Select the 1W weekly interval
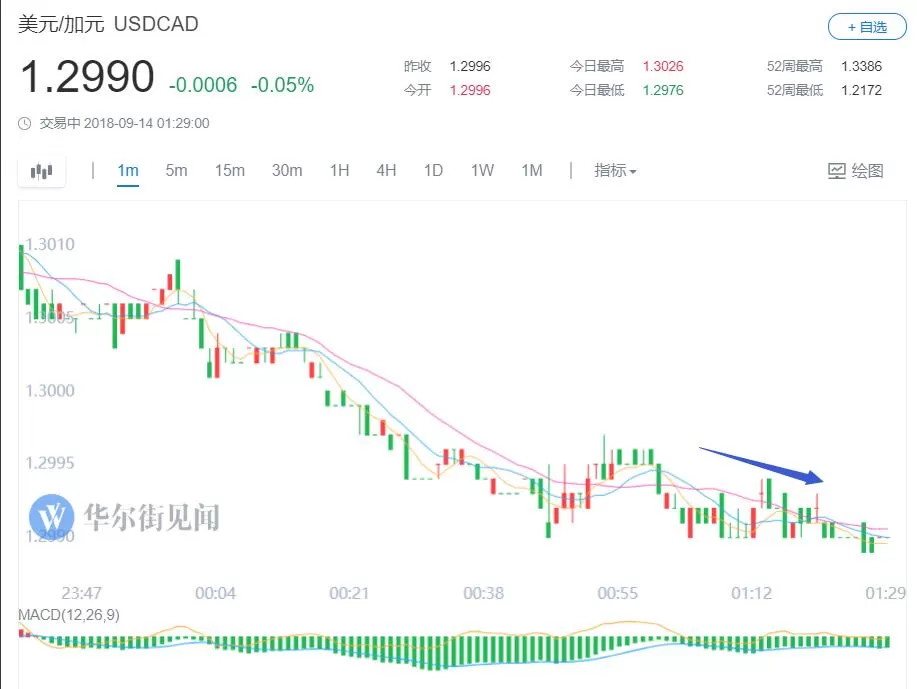This screenshot has height=689, width=917. pyautogui.click(x=482, y=171)
